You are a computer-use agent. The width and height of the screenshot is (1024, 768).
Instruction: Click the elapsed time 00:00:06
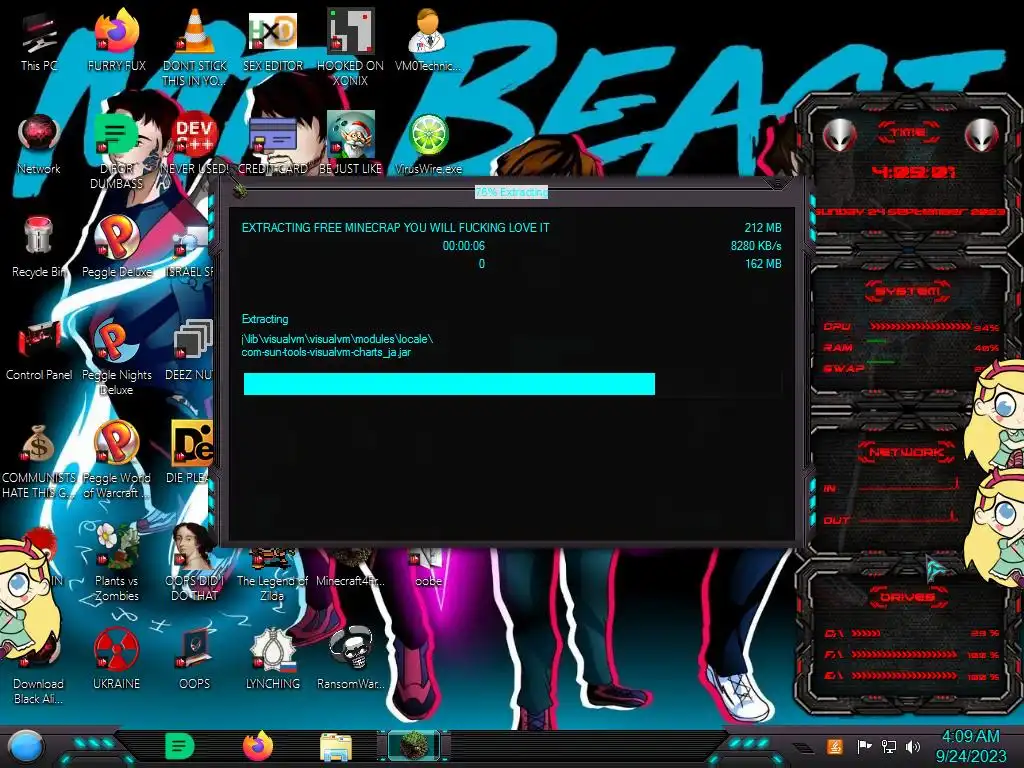(x=464, y=246)
